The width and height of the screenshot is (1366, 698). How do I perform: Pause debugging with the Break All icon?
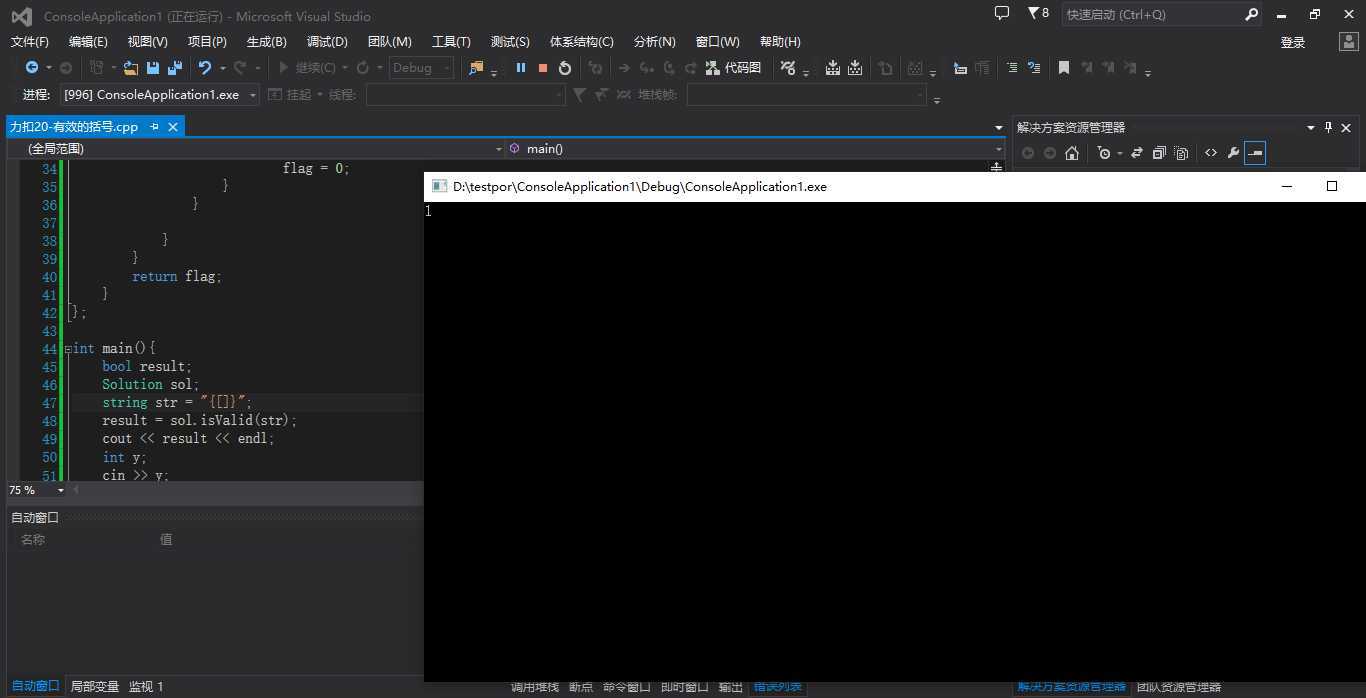click(x=521, y=68)
